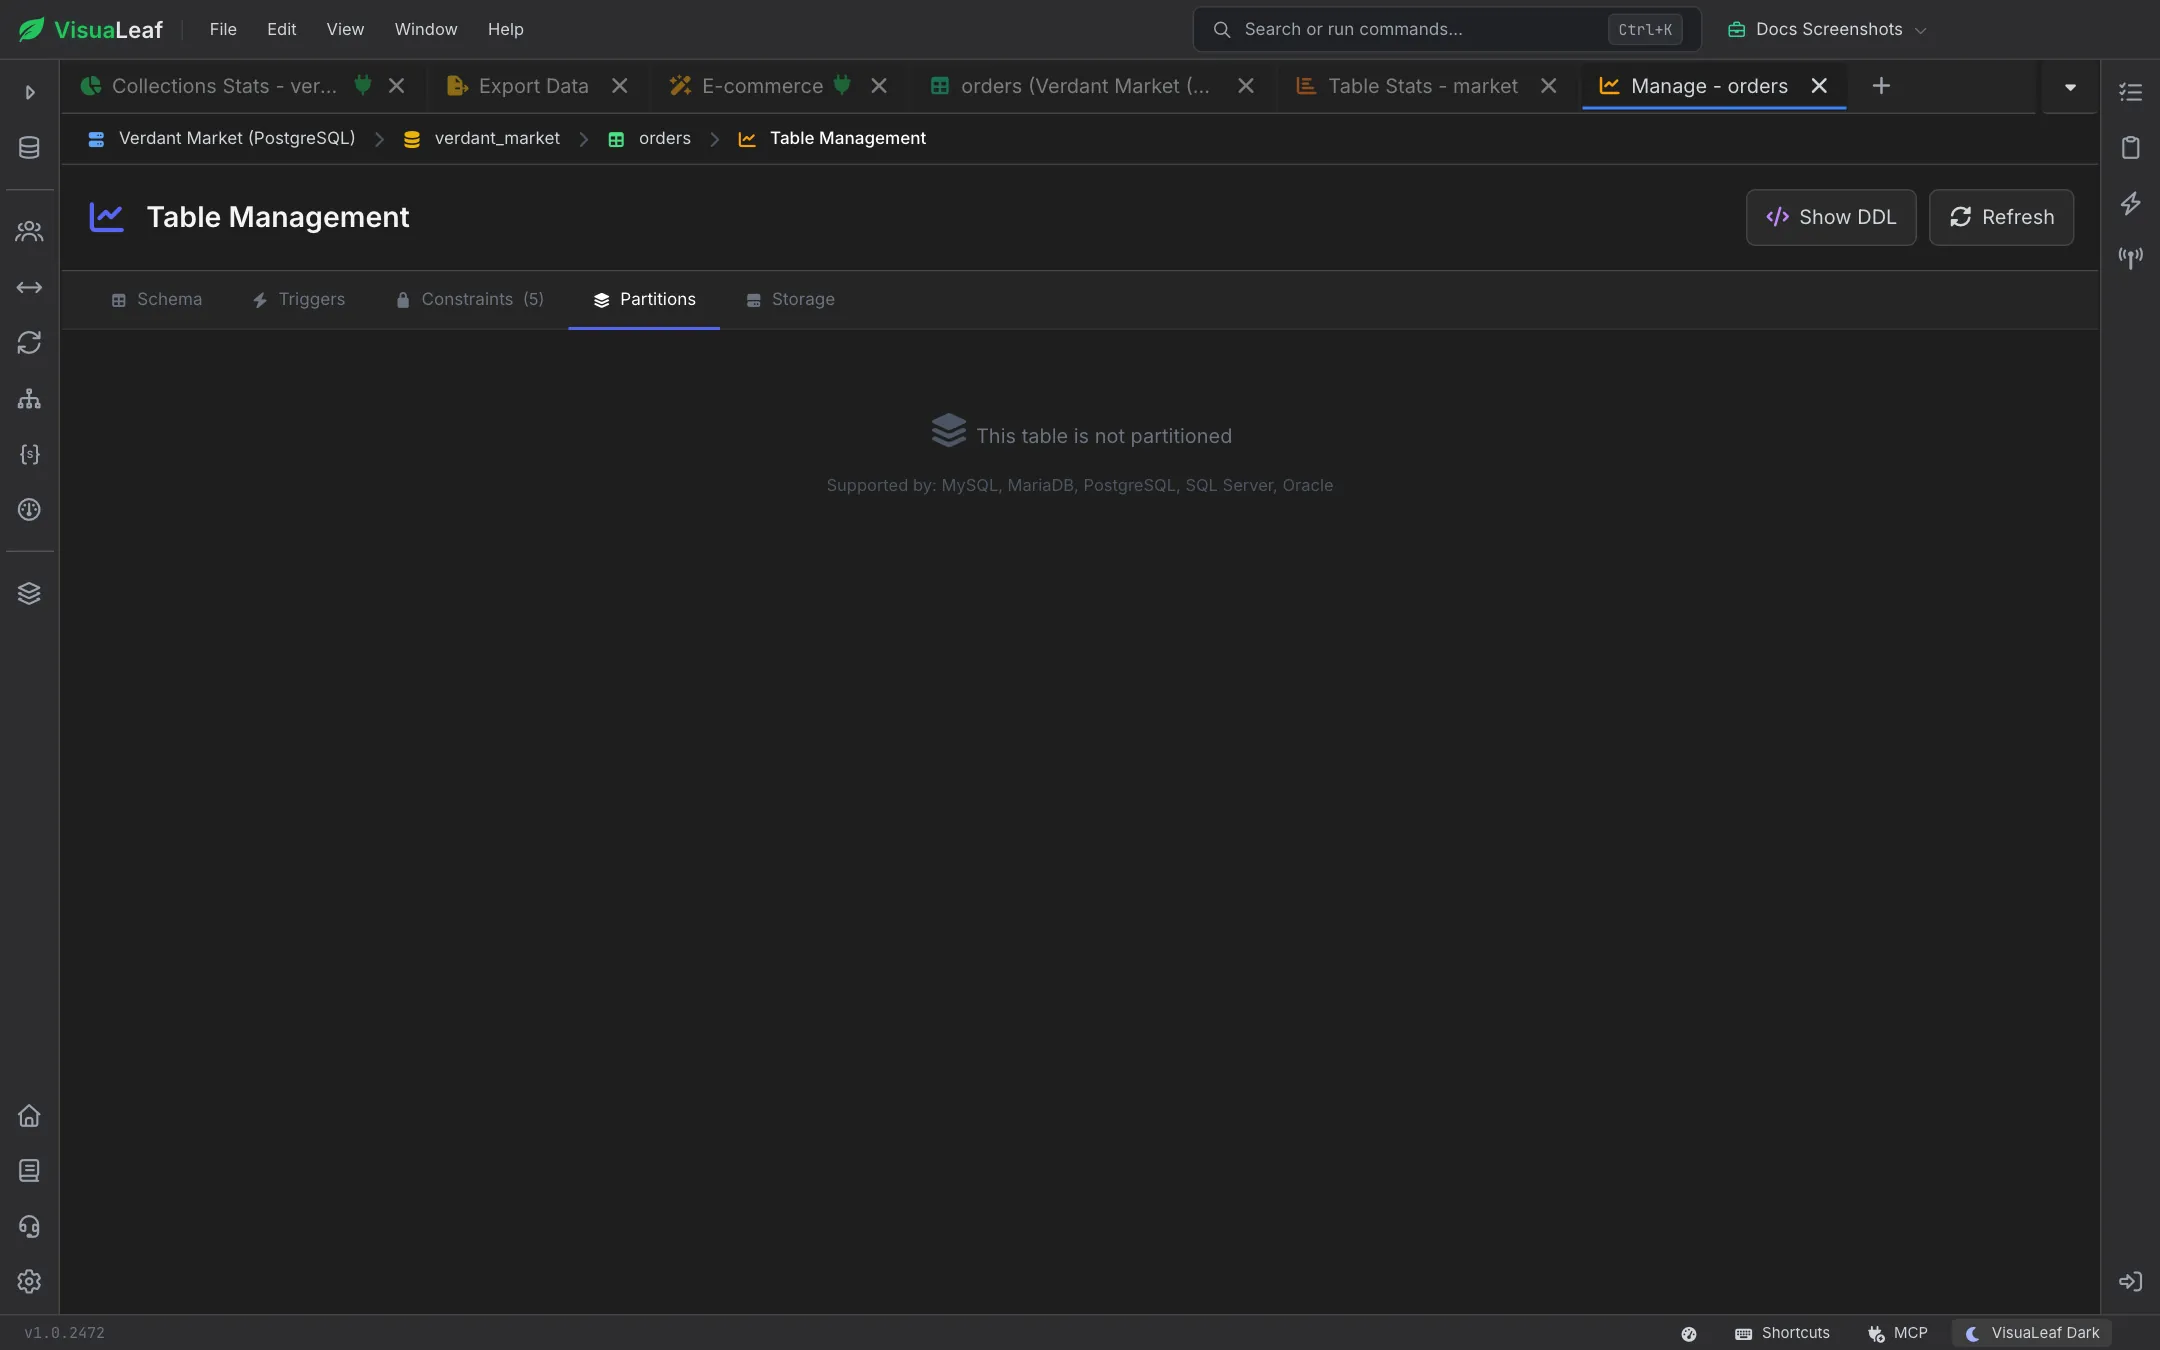Open the Window menu
This screenshot has height=1350, width=2160.
click(x=425, y=29)
